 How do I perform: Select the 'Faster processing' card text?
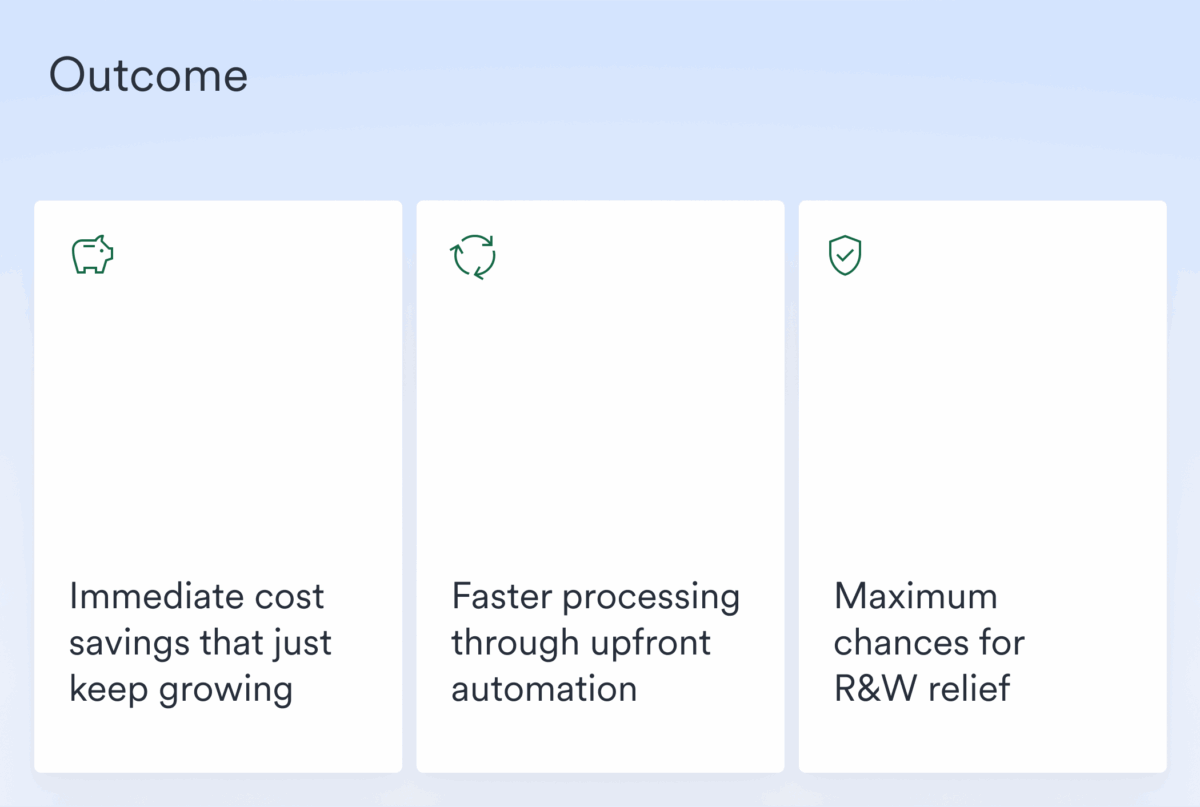click(x=595, y=642)
